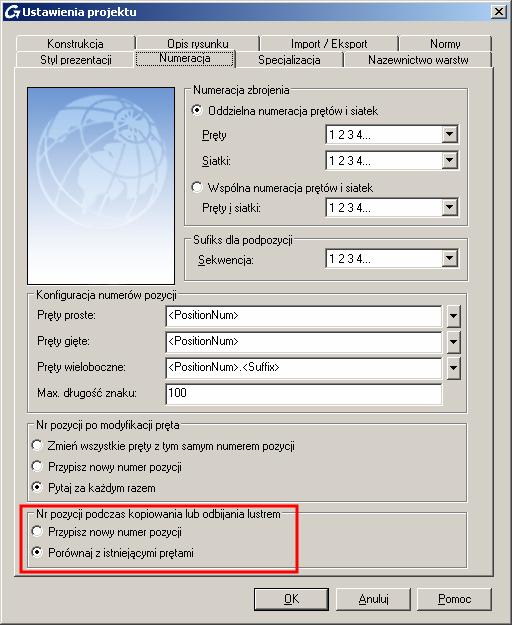Image resolution: width=512 pixels, height=625 pixels.
Task: Open help via 'Pomoc' button
Action: coord(454,599)
